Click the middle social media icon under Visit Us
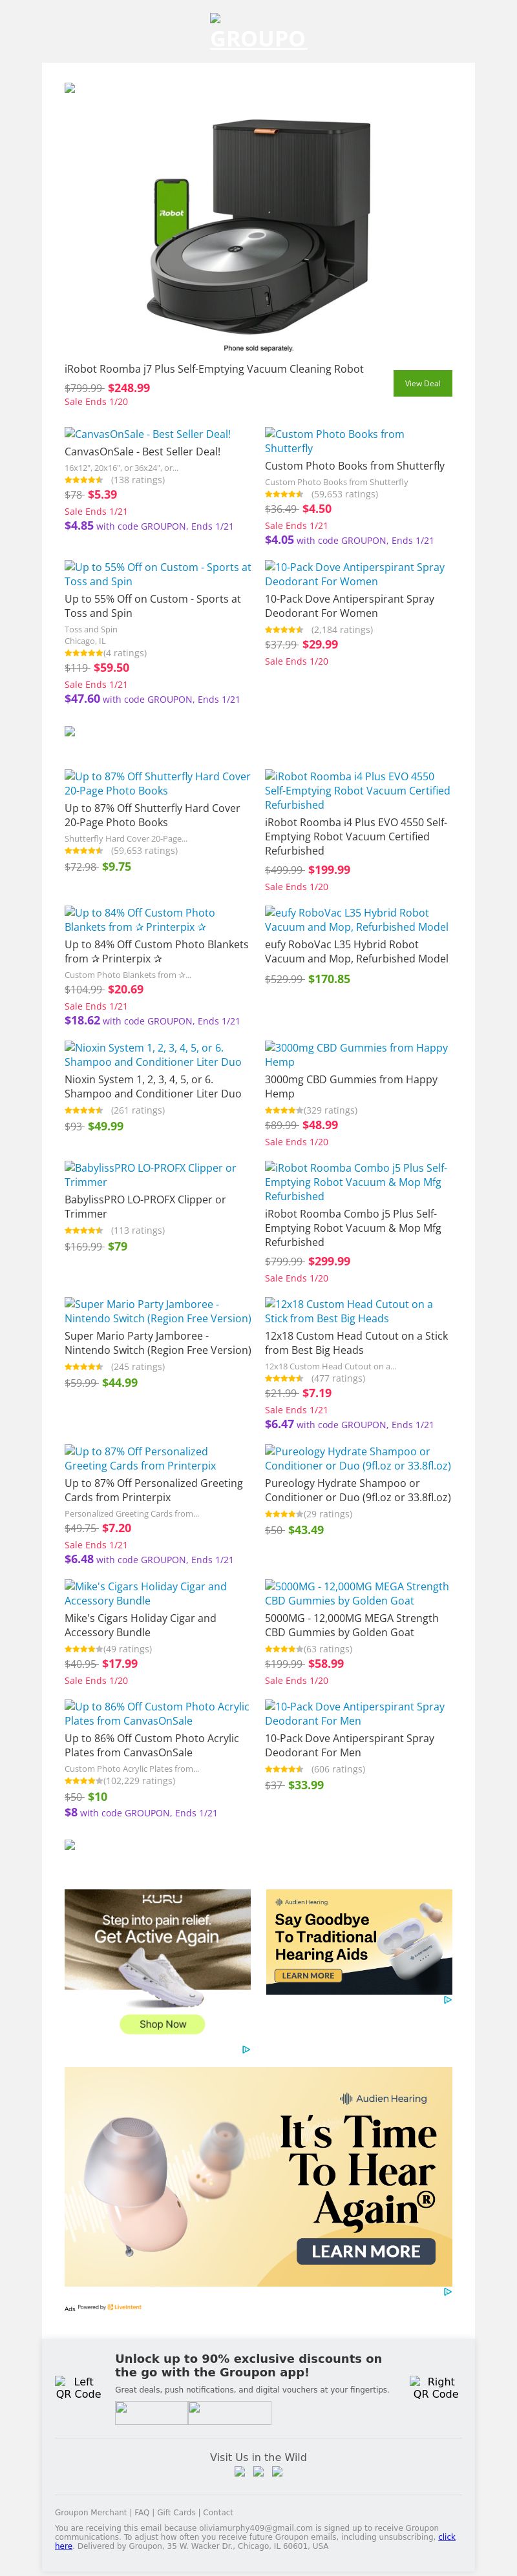The height and width of the screenshot is (2576, 517). tap(258, 2471)
